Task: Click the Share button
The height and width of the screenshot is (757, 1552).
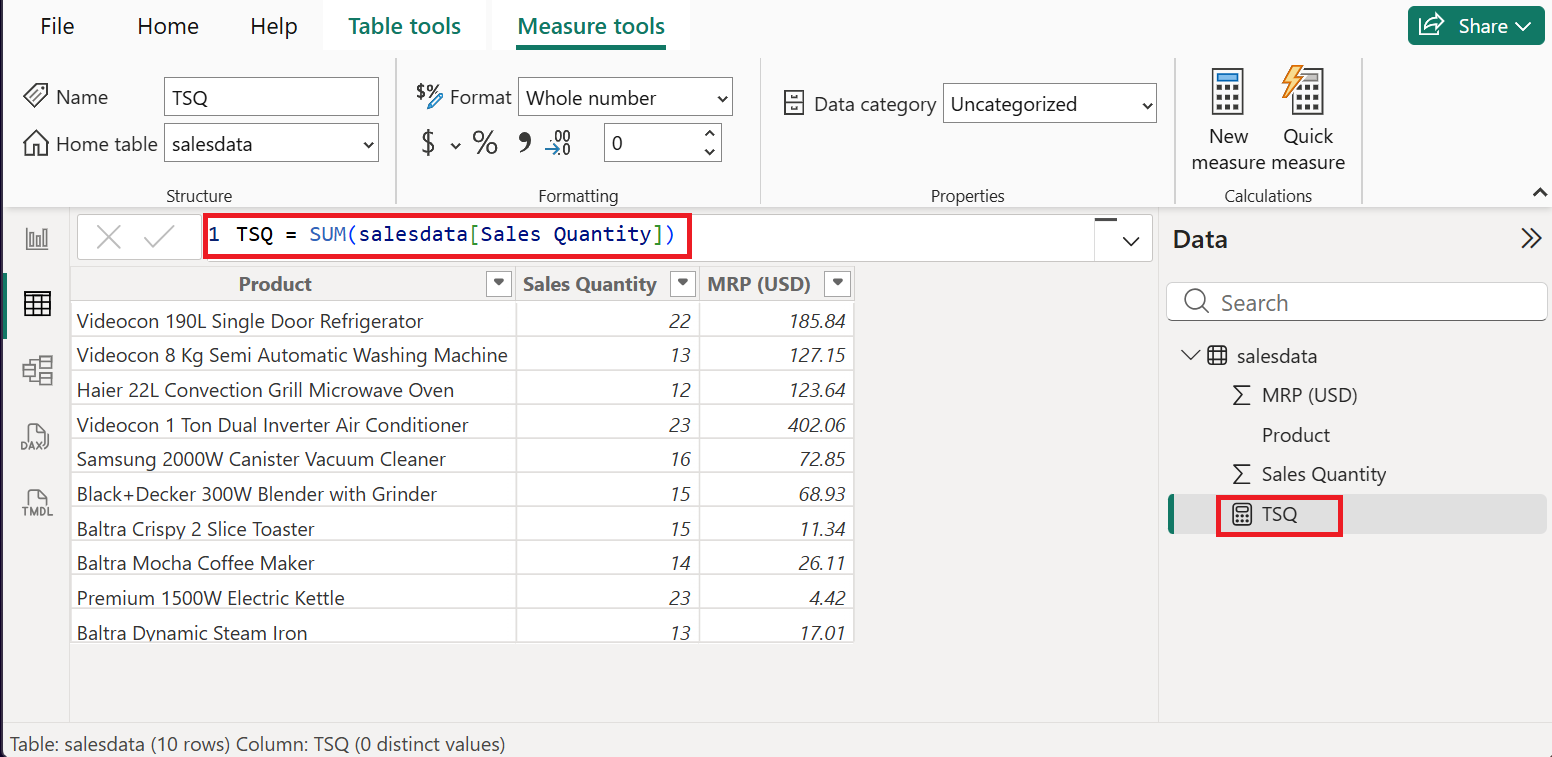Action: pos(1475,26)
